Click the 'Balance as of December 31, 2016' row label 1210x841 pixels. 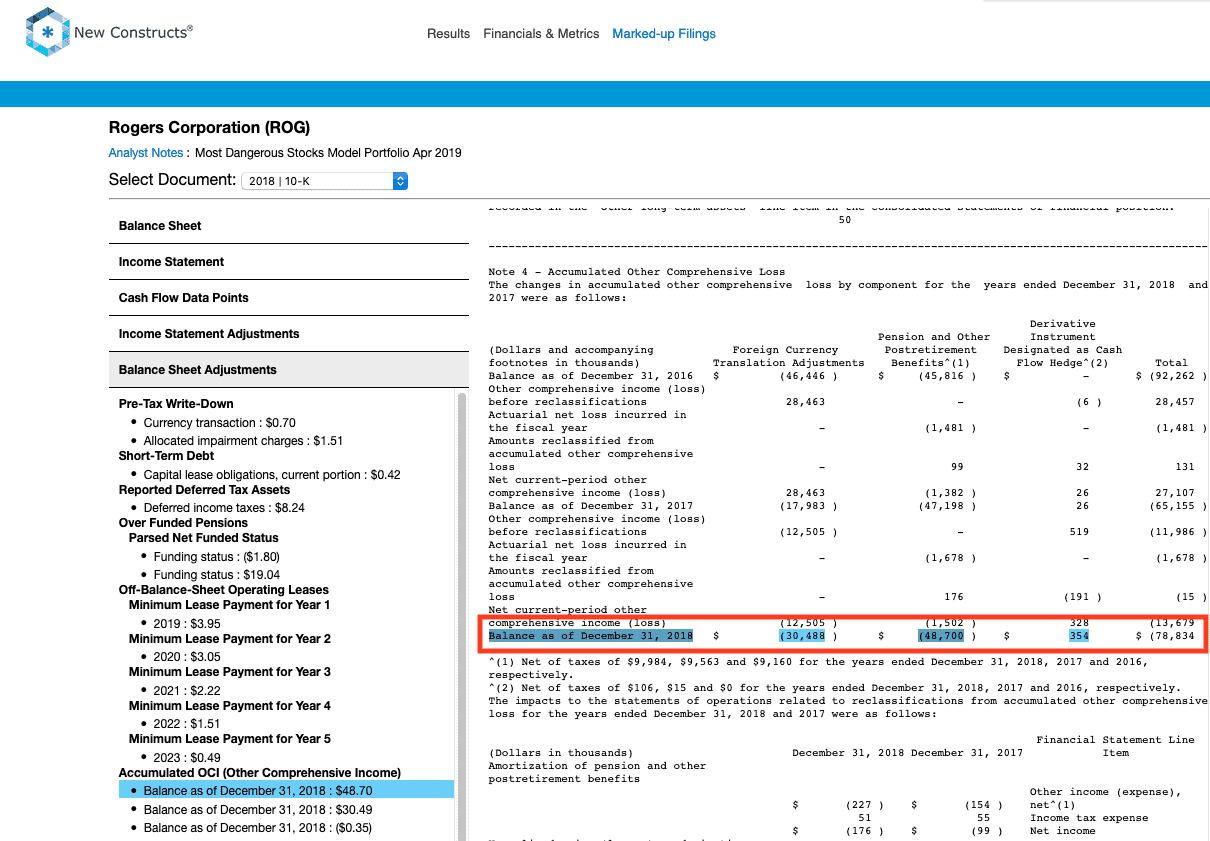tap(591, 376)
